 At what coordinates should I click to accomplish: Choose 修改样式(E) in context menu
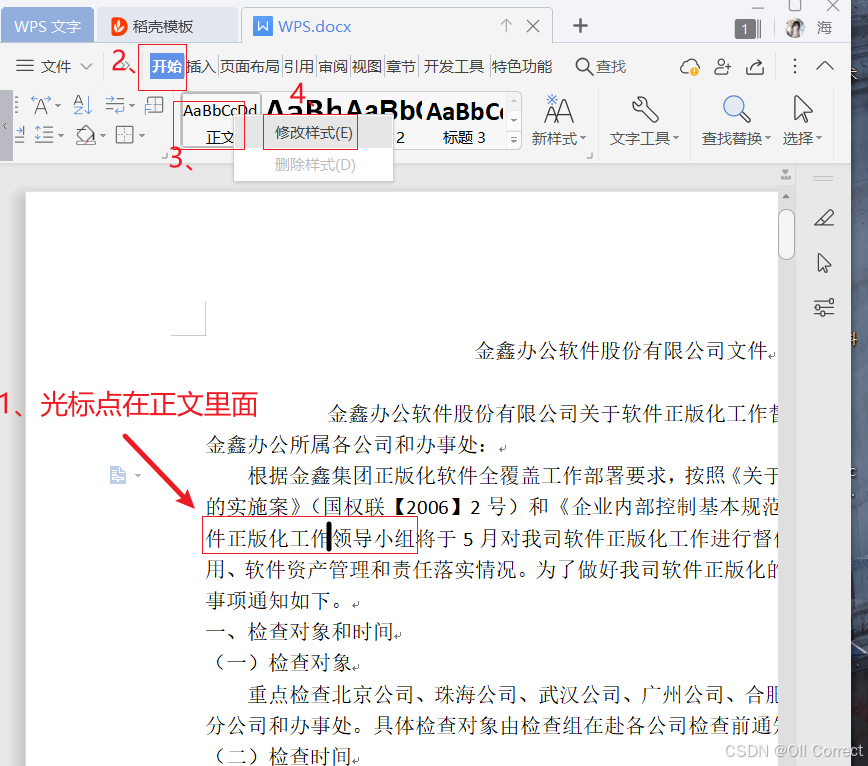[313, 133]
